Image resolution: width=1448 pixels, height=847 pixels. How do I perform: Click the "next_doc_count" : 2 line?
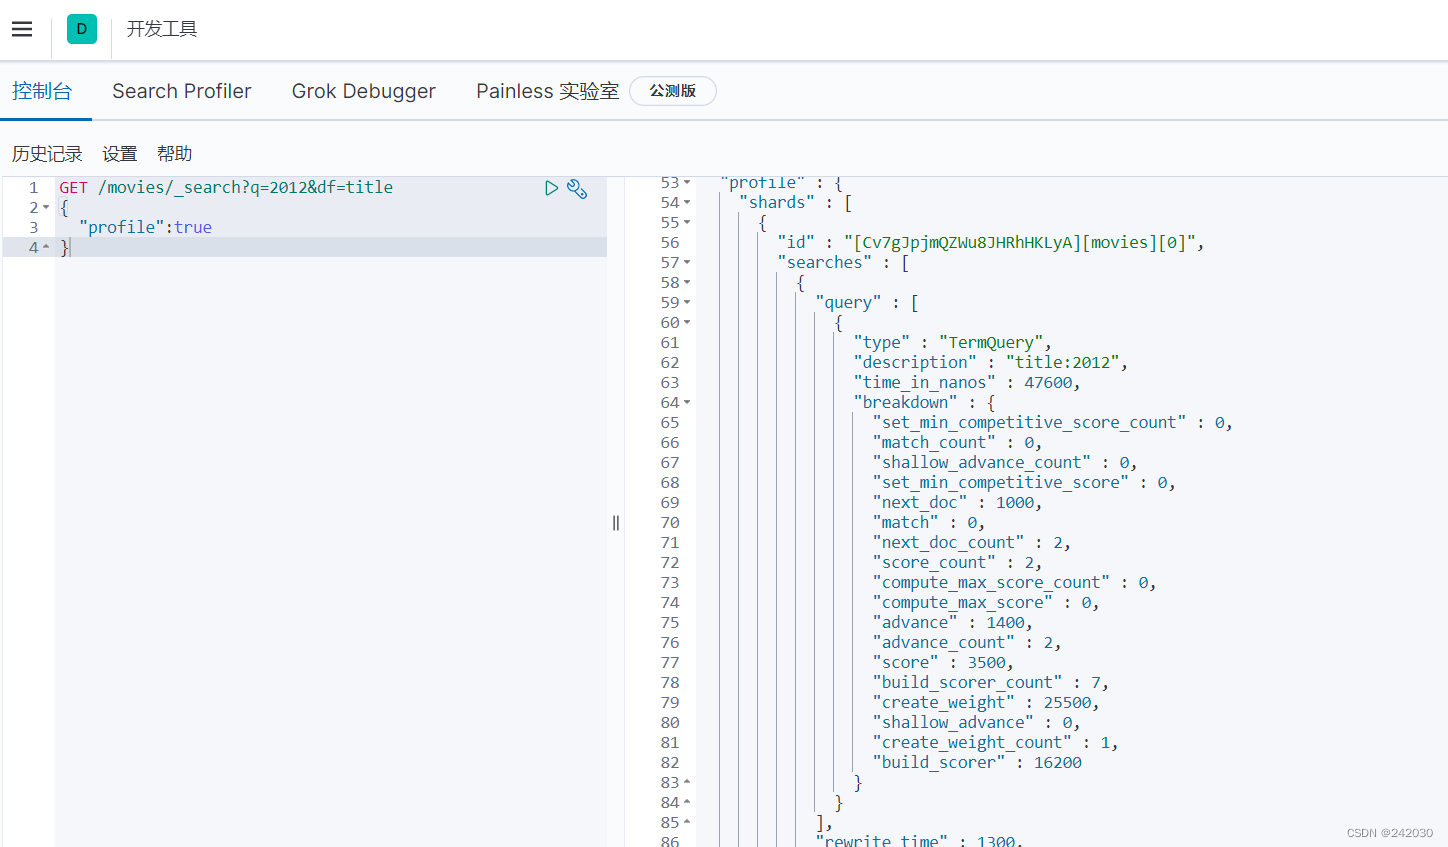971,542
